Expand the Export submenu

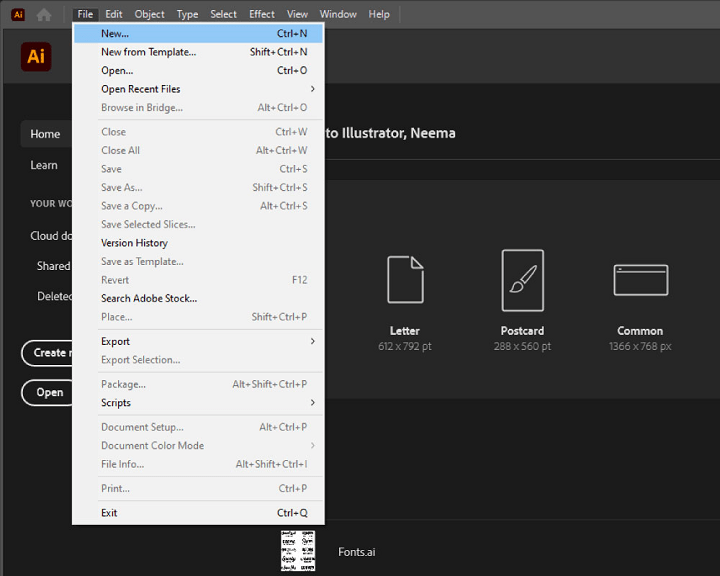coord(198,341)
